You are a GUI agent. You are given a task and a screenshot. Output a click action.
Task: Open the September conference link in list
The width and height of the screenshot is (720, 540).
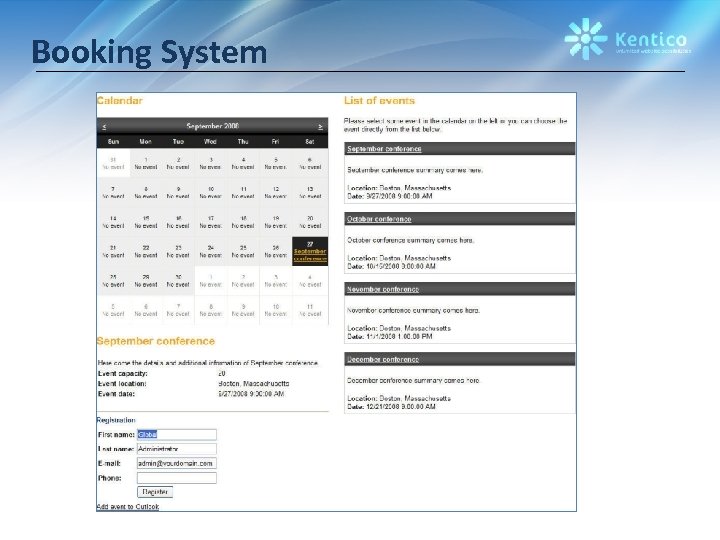click(x=384, y=149)
